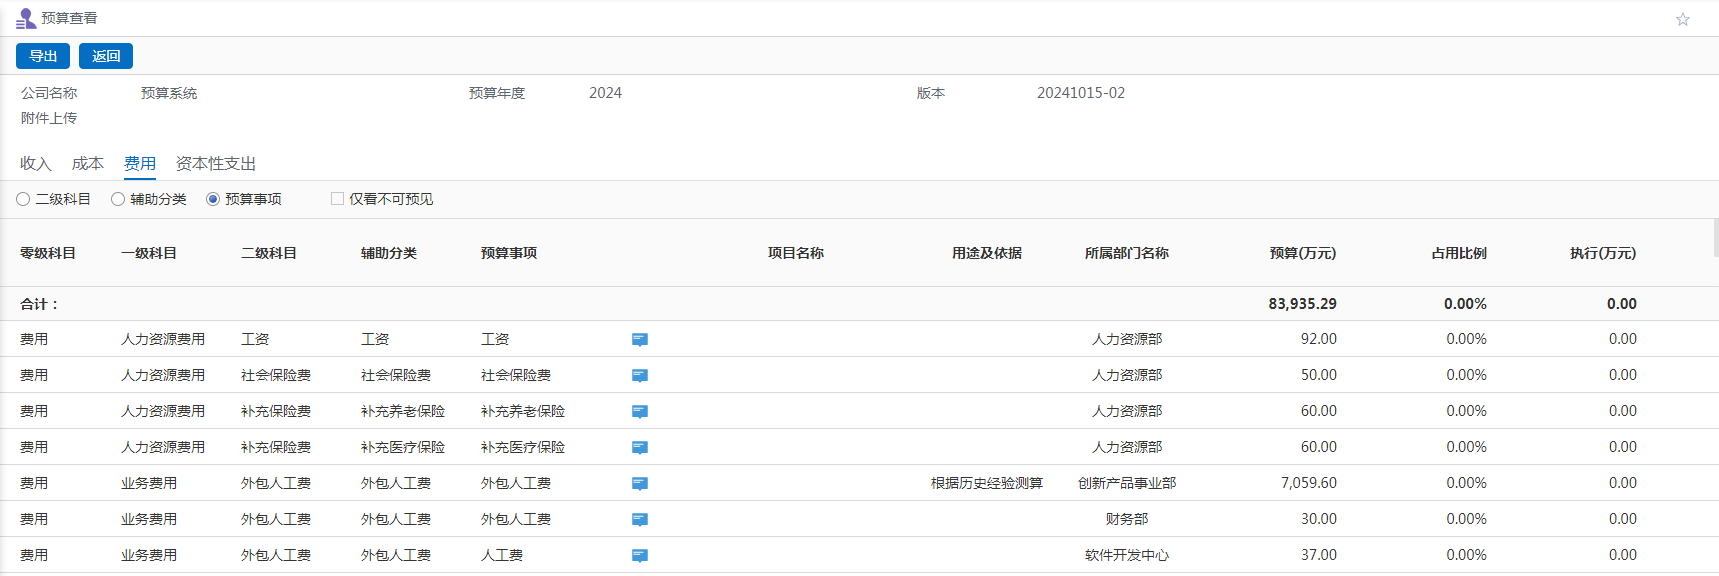Enable the 仅看不可预见 checkbox
Viewport: 1719px width, 576px height.
coord(337,199)
